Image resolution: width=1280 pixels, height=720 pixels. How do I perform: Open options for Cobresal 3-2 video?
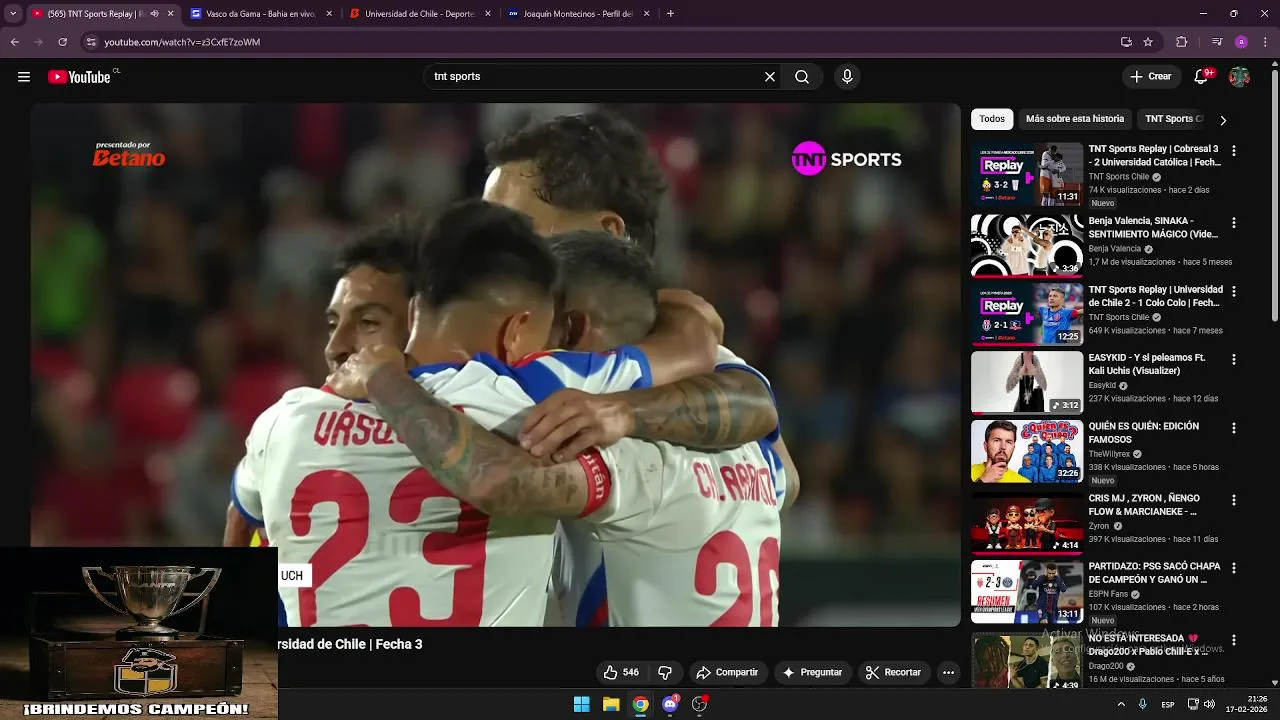point(1233,151)
